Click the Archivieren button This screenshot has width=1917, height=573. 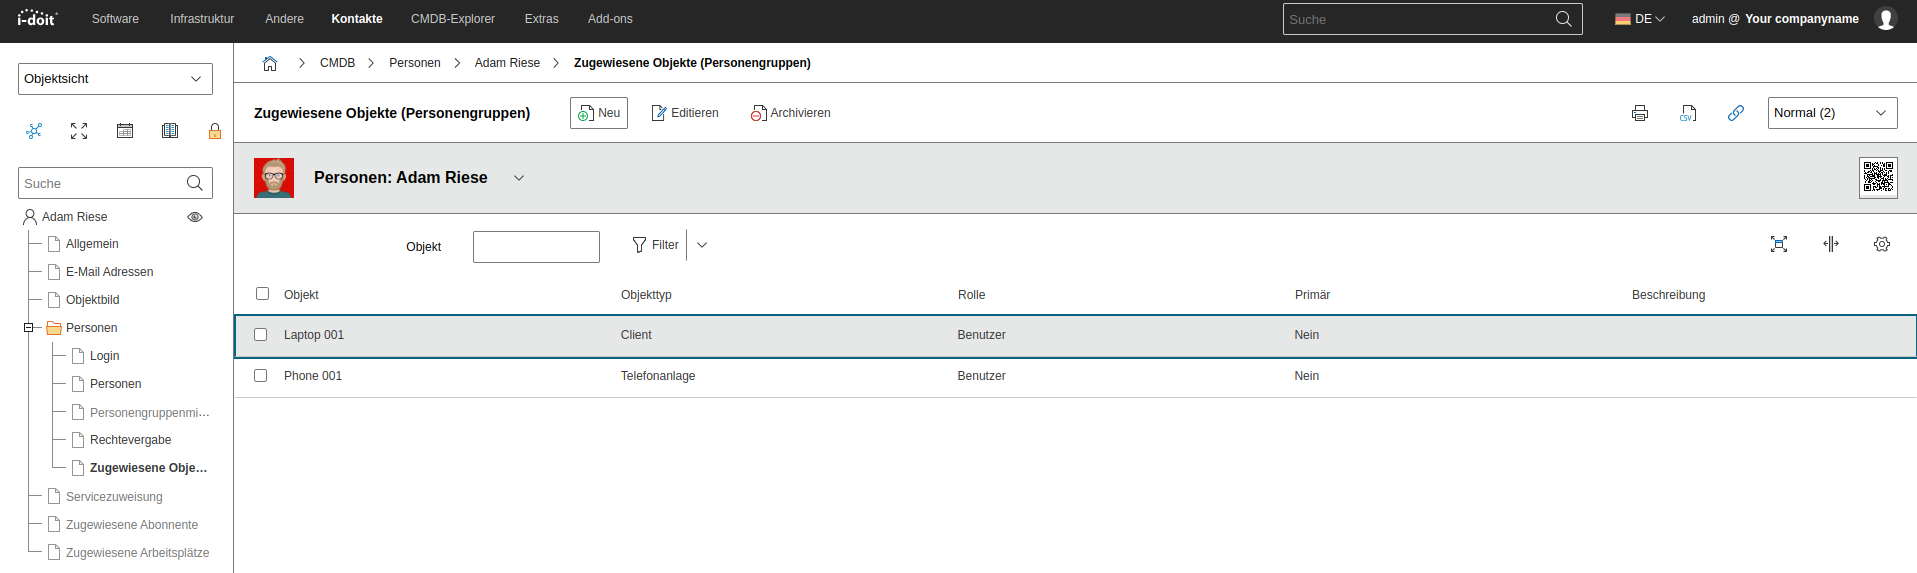click(x=791, y=113)
